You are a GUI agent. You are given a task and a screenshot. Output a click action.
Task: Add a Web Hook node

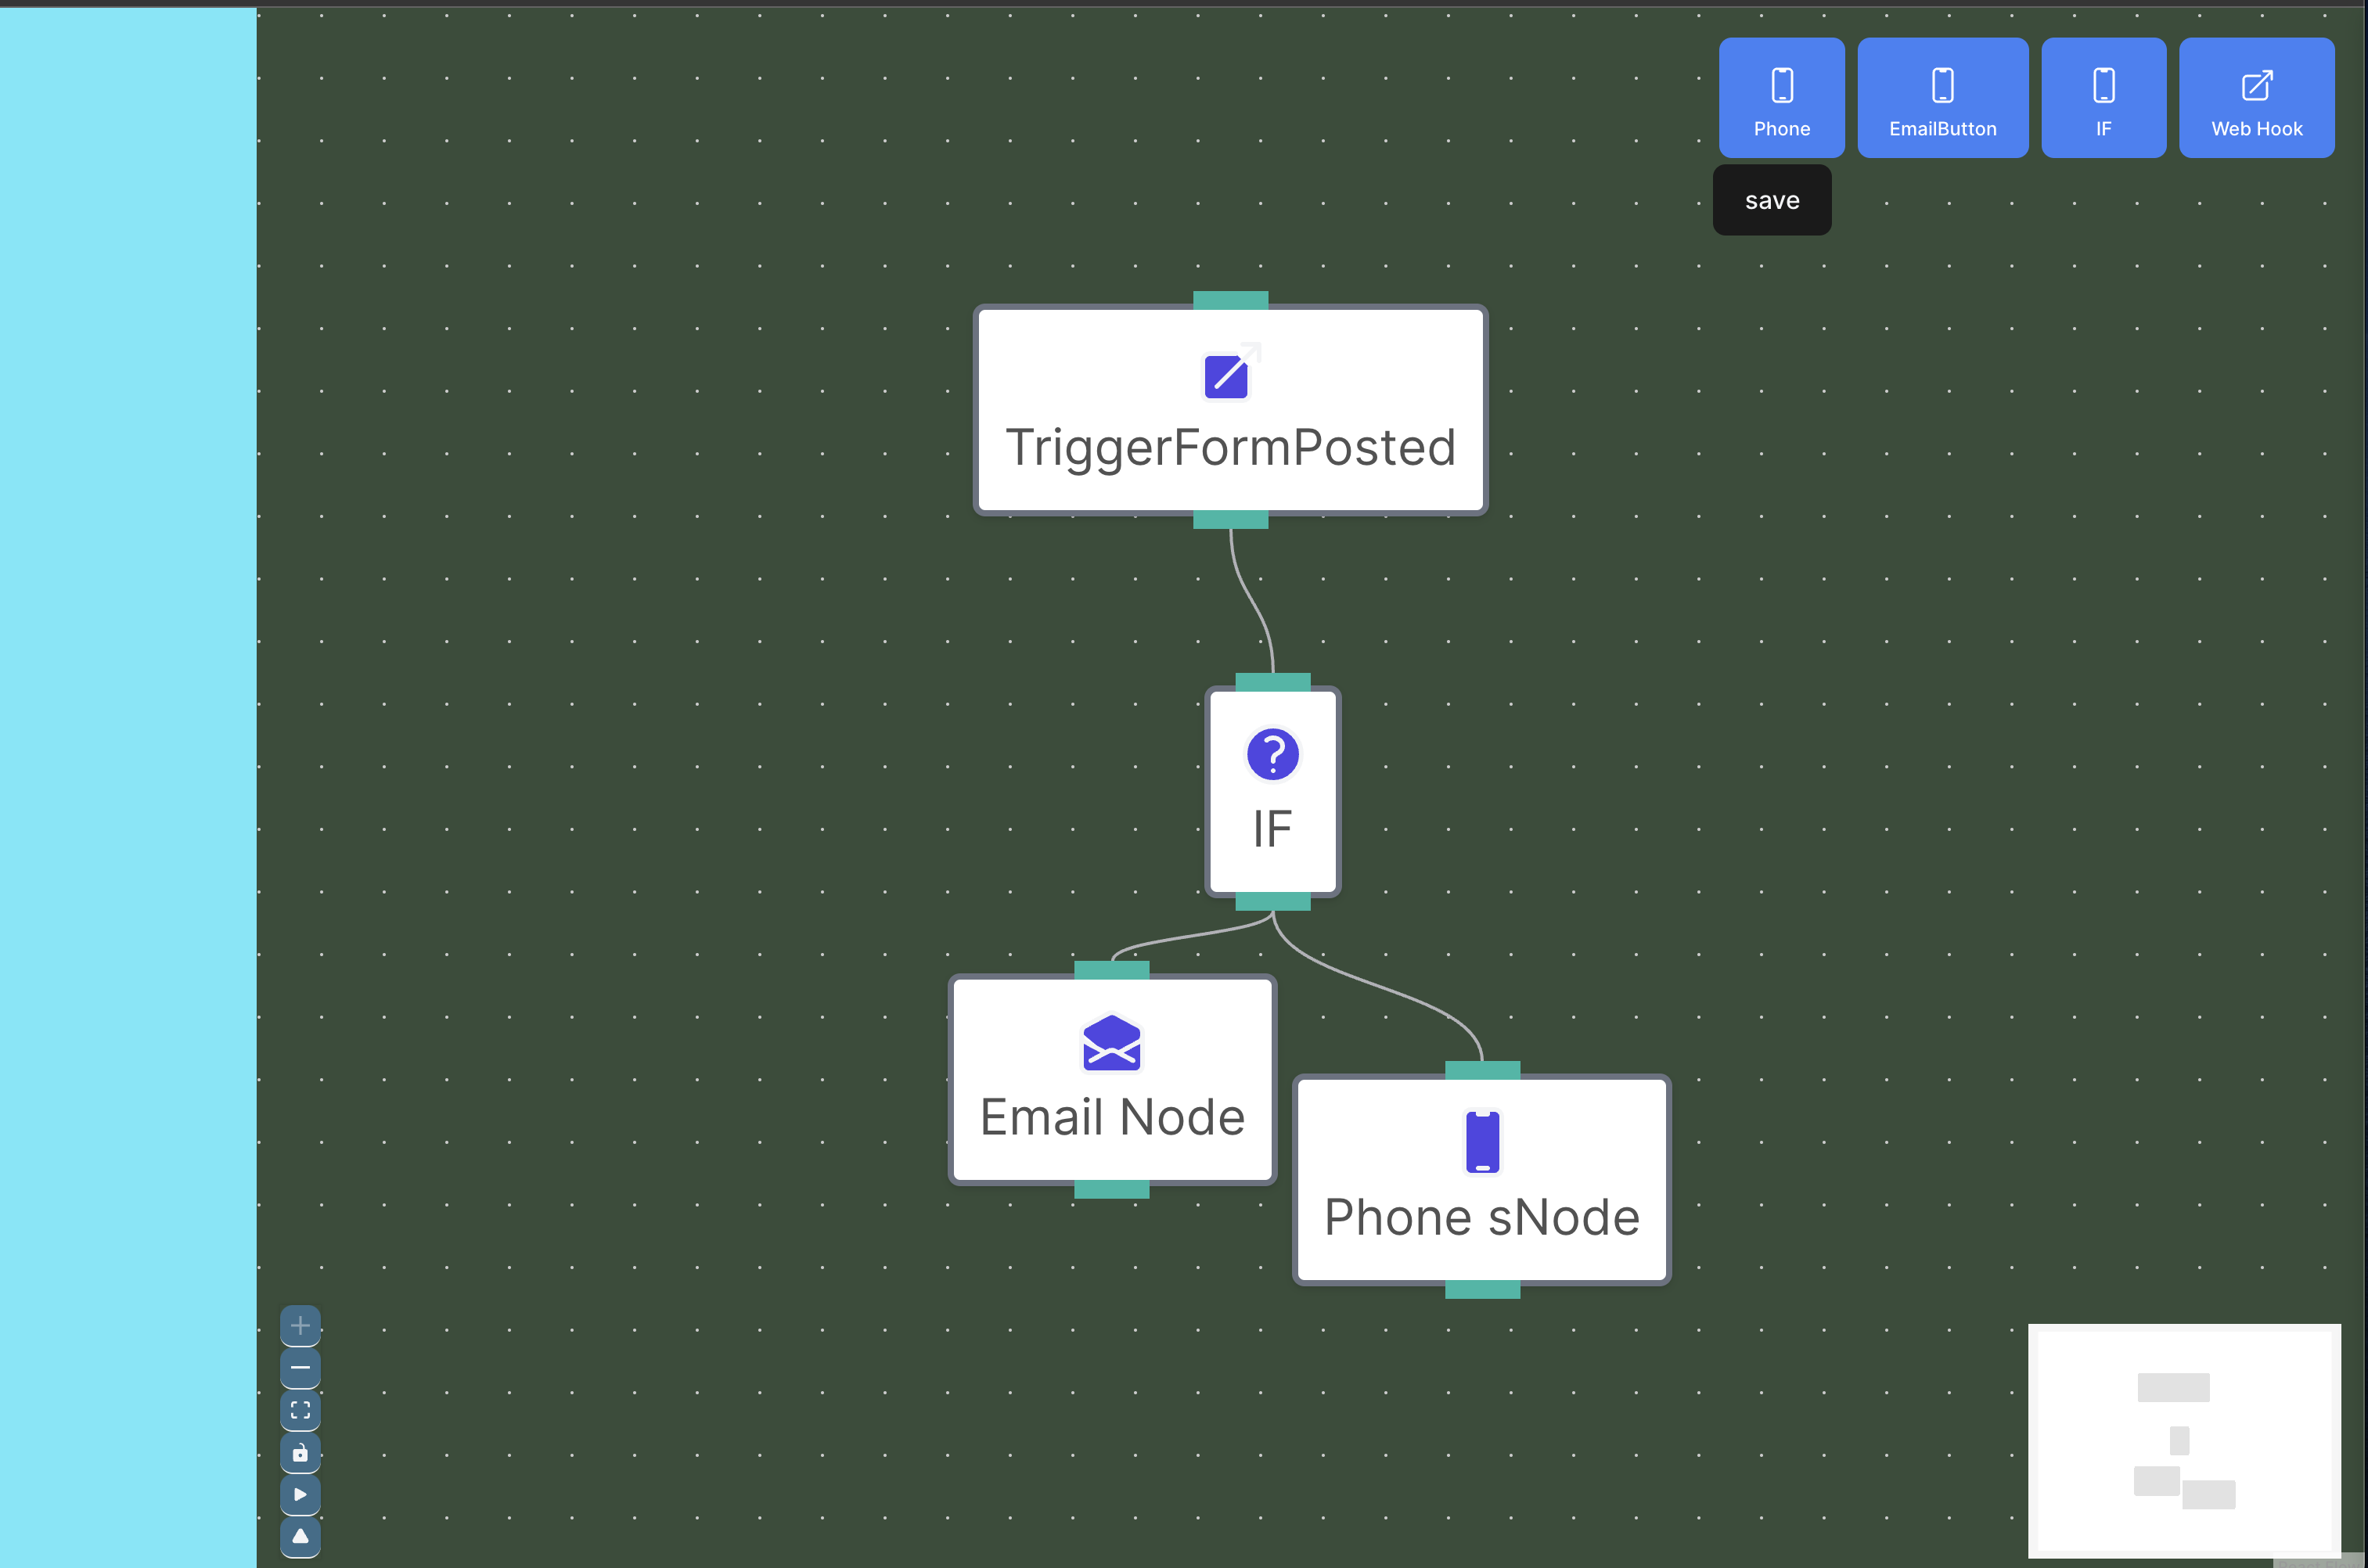[x=2256, y=98]
